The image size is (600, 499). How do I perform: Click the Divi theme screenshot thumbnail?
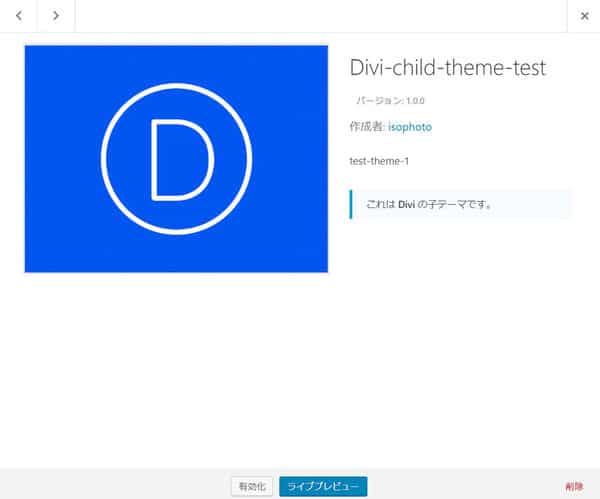(x=176, y=159)
